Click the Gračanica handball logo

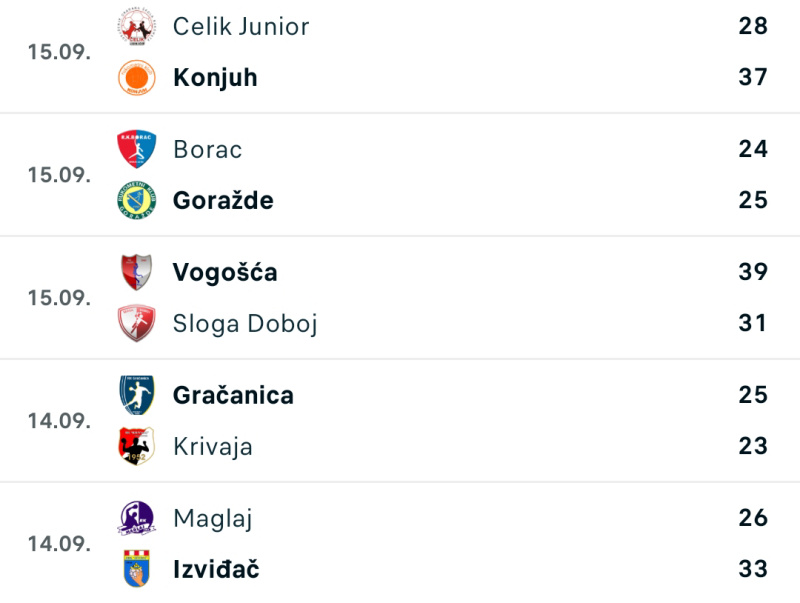(136, 395)
